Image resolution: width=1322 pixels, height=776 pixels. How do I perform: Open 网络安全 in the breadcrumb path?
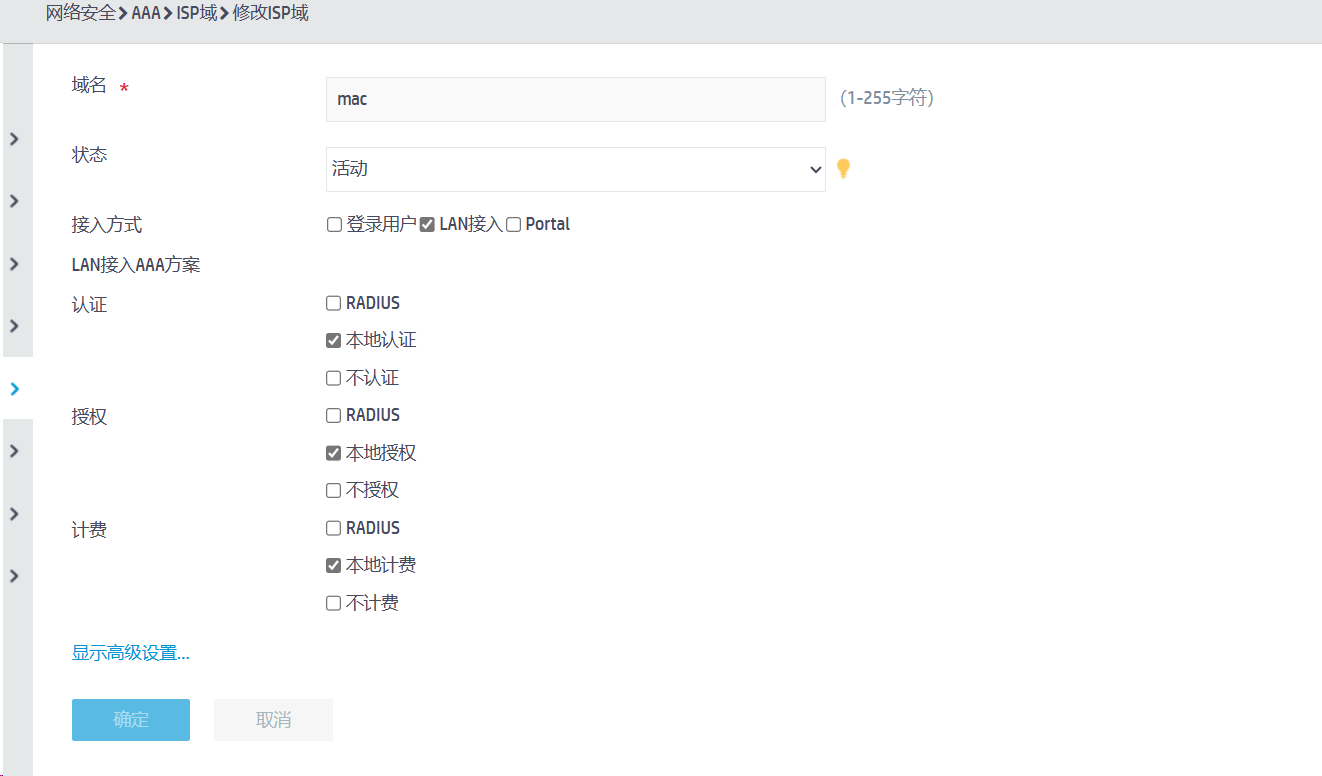80,15
